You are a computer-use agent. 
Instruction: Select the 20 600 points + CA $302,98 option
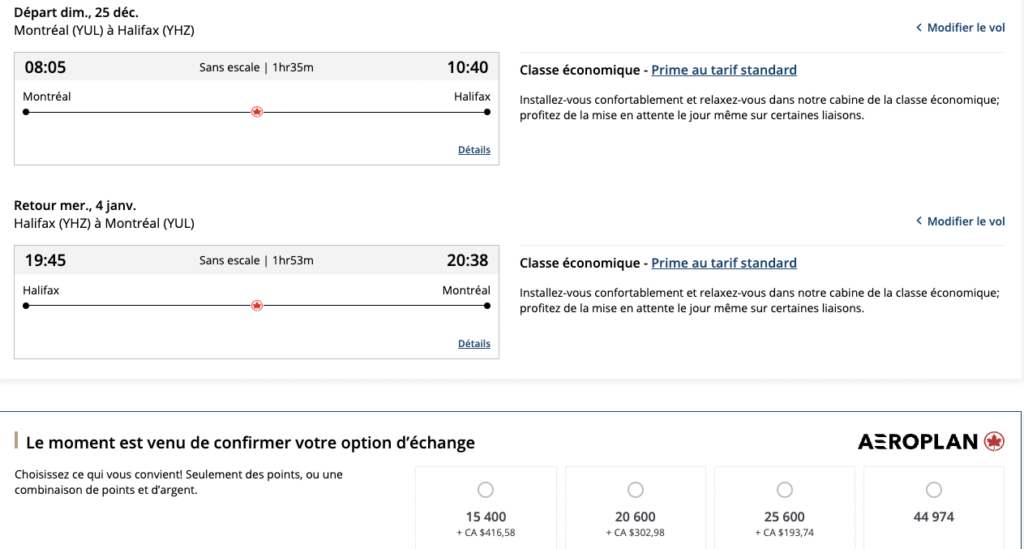coord(636,490)
